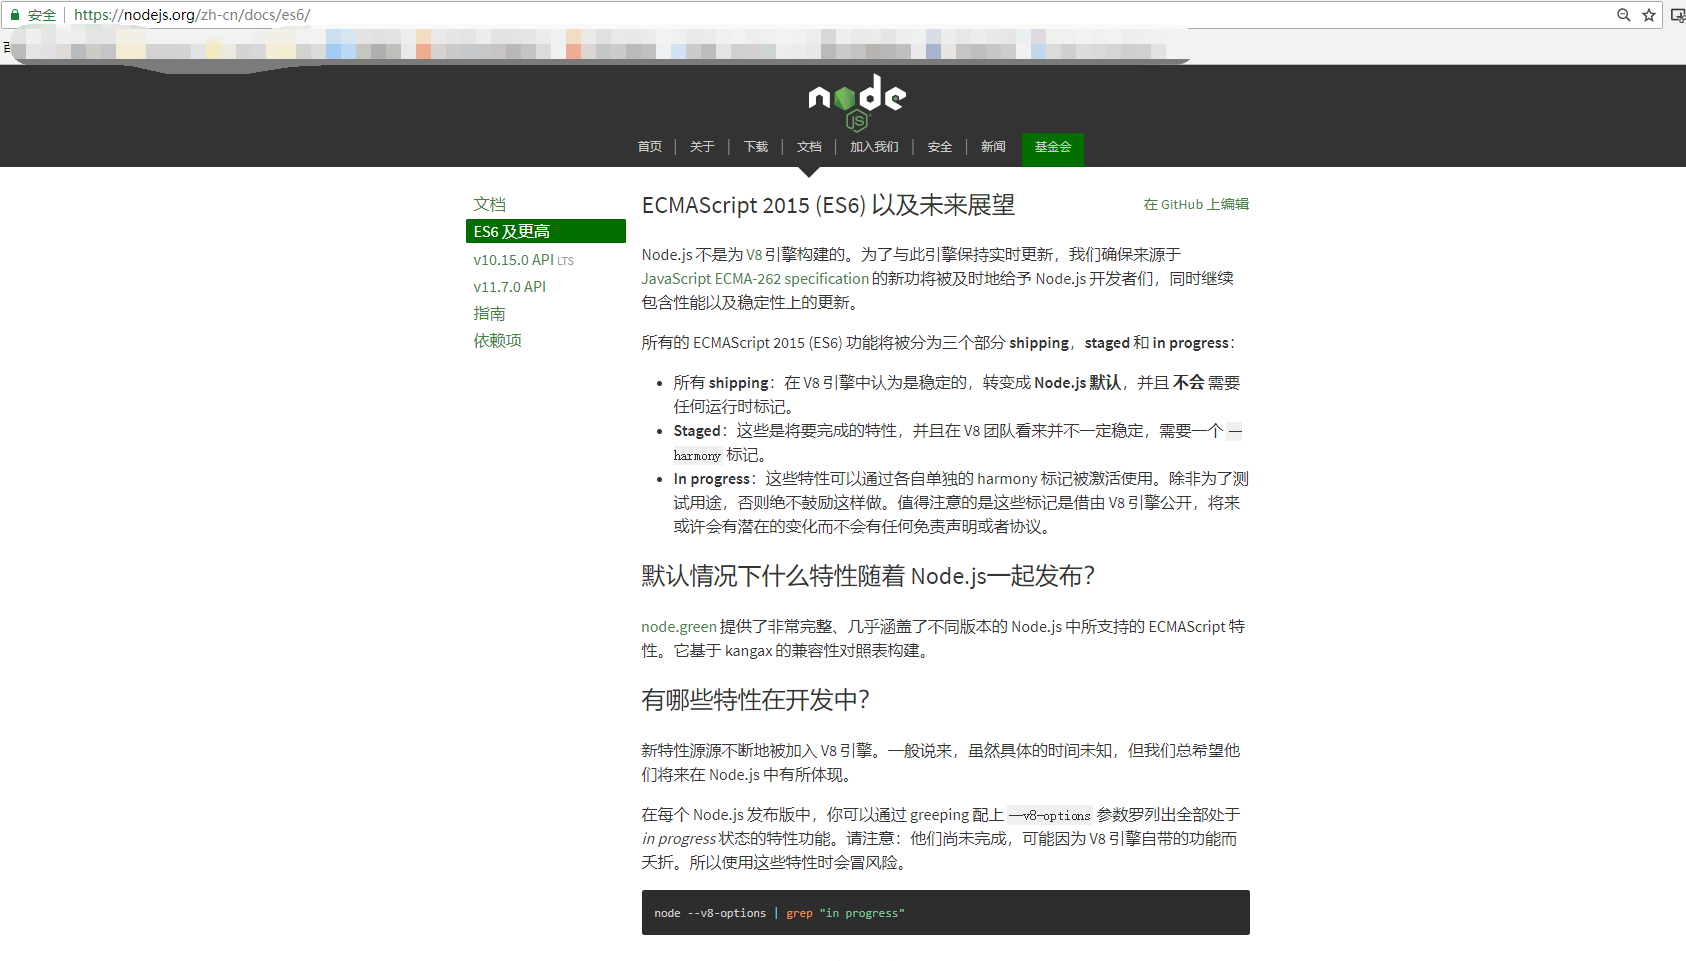Click the zoom magnifier icon in address bar
This screenshot has width=1686, height=961.
click(1624, 15)
